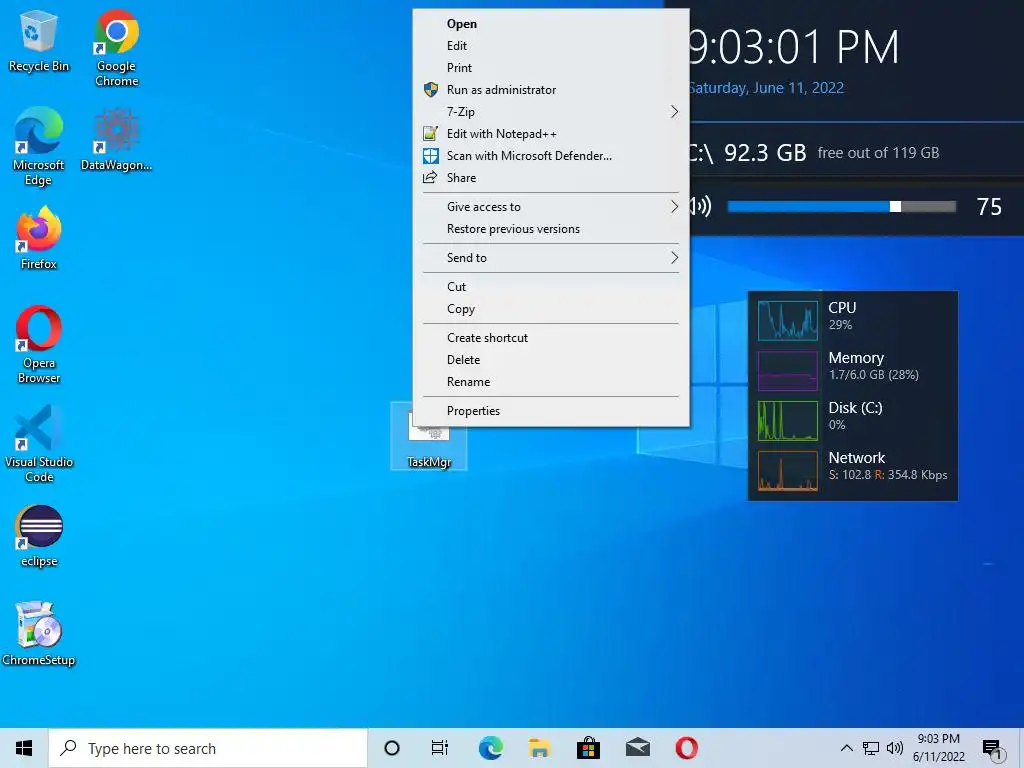Open the Mail app from the taskbar

637,748
